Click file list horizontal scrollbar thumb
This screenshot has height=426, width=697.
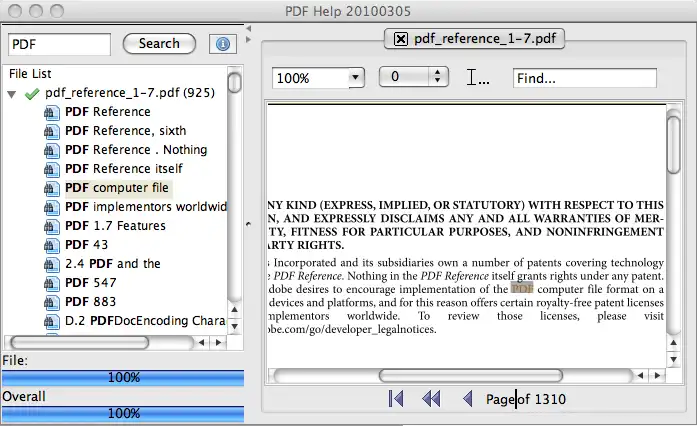click(80, 342)
